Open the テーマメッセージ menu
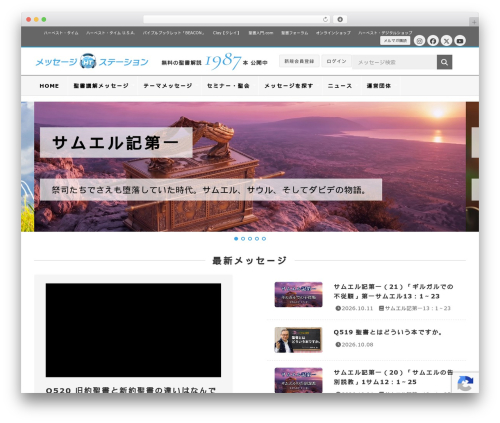 click(168, 86)
